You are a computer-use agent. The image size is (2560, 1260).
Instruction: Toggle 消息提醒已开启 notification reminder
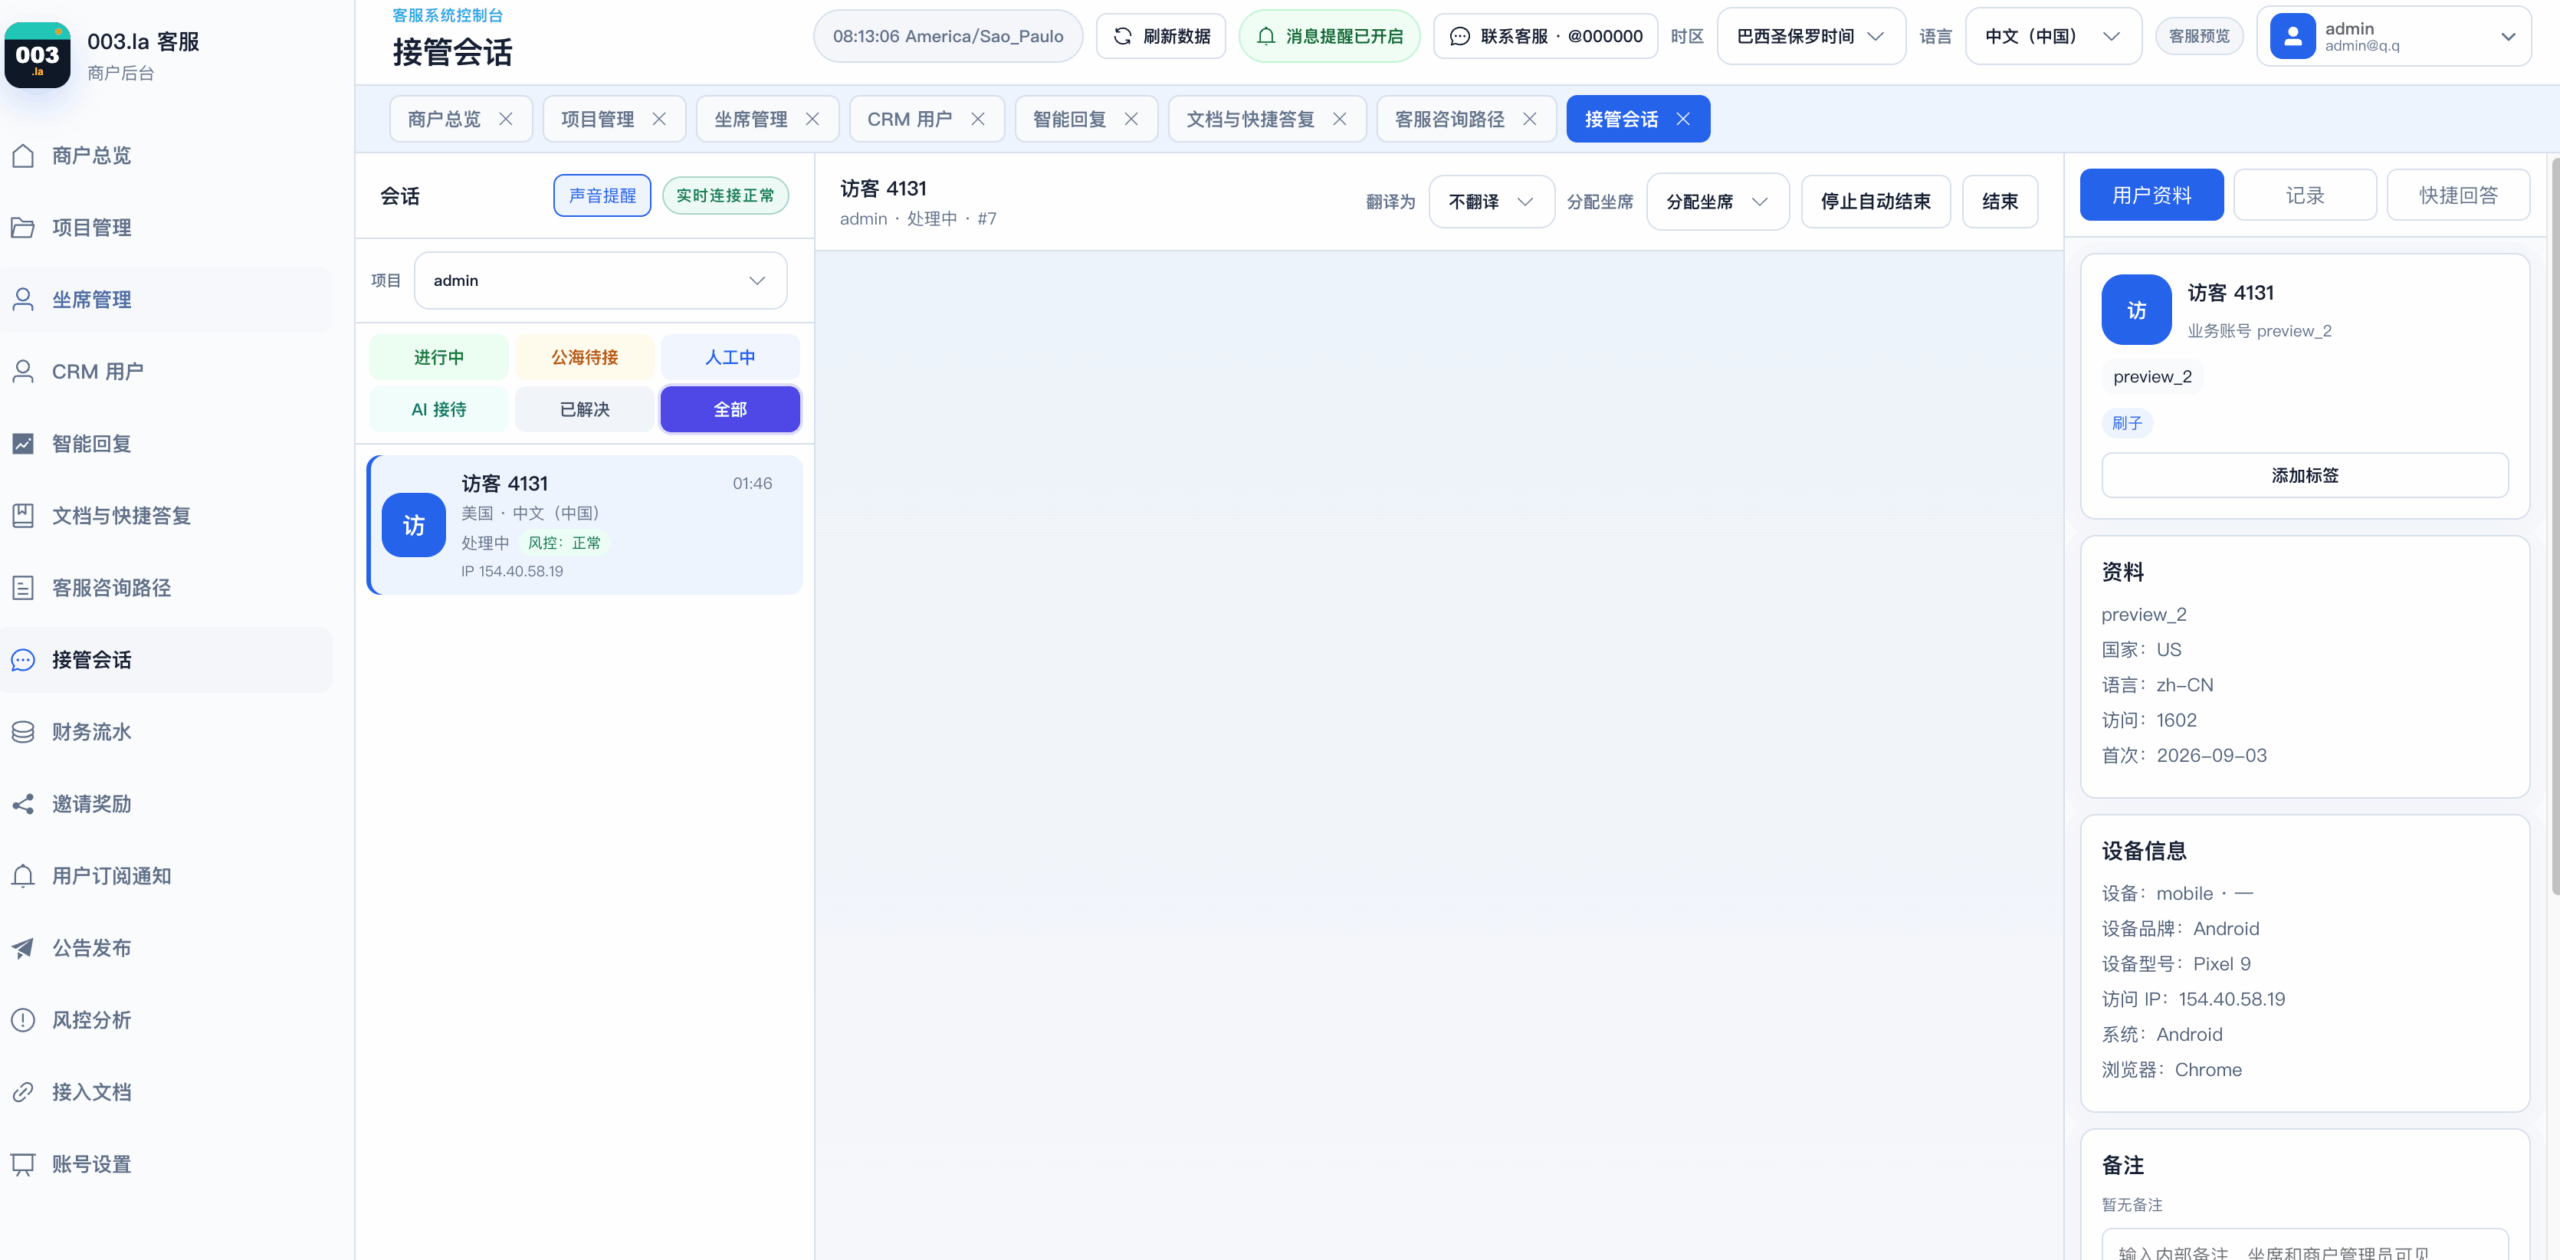pyautogui.click(x=1329, y=36)
